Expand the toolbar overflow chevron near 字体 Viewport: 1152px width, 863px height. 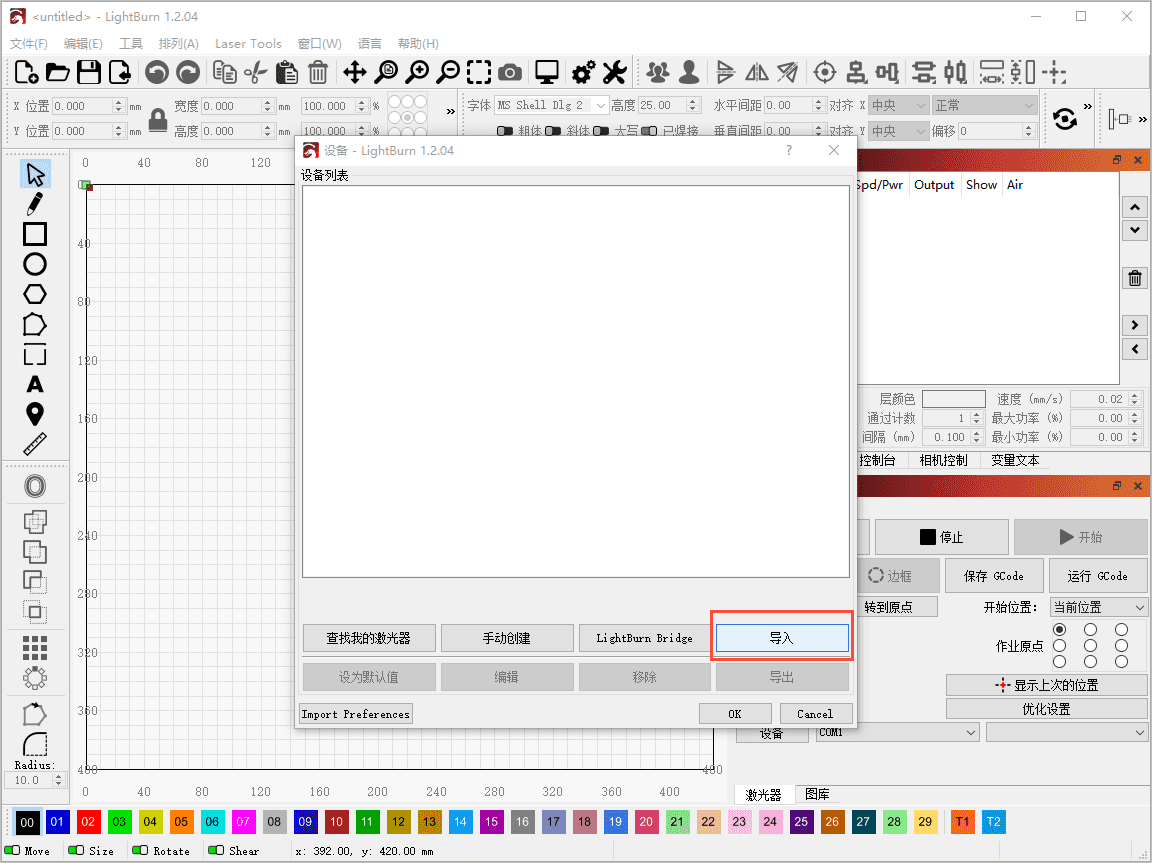[x=450, y=112]
